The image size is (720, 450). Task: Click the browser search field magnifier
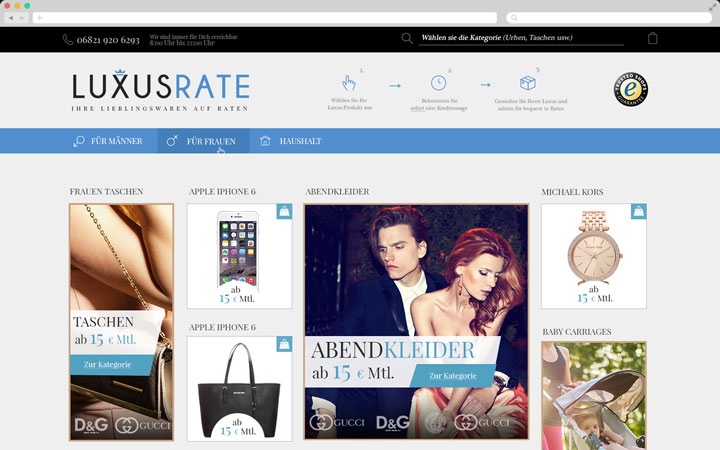(514, 18)
